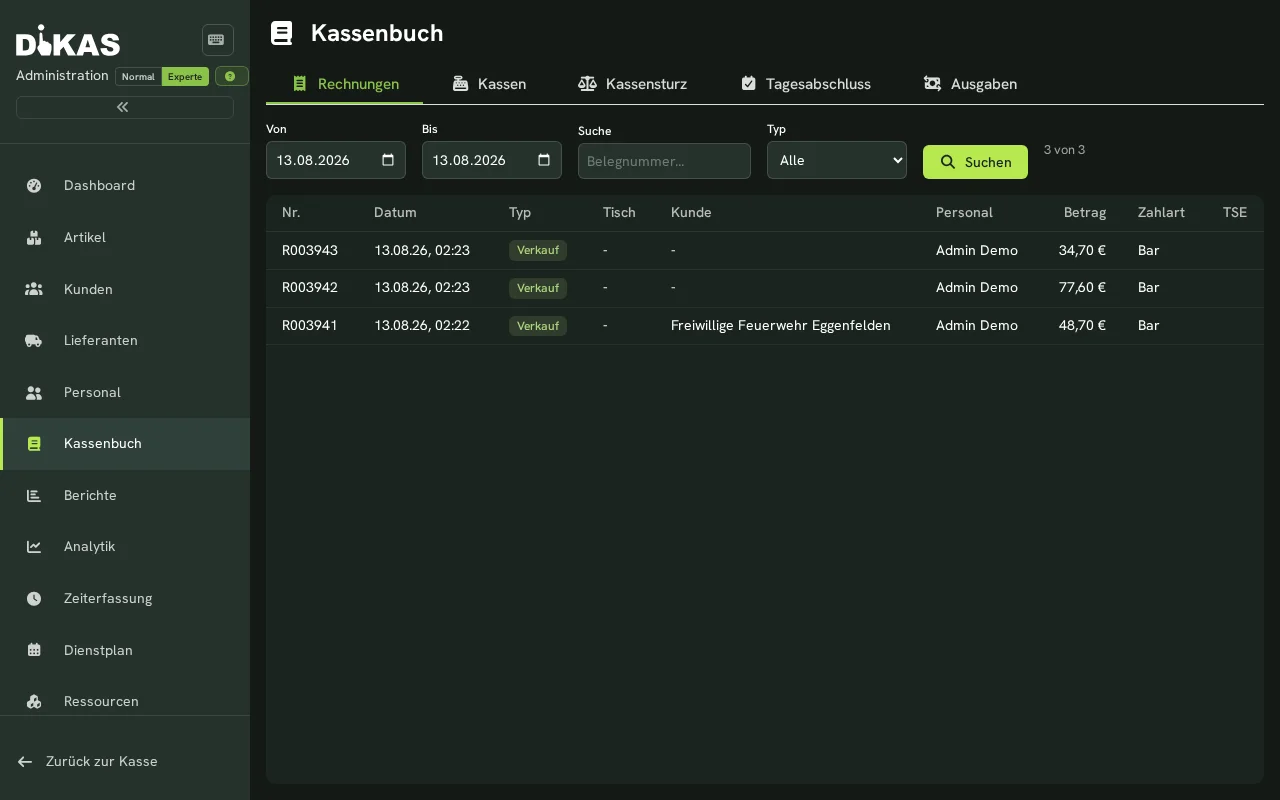Click the 77,60 € amount
This screenshot has height=800, width=1280.
[x=1082, y=287]
